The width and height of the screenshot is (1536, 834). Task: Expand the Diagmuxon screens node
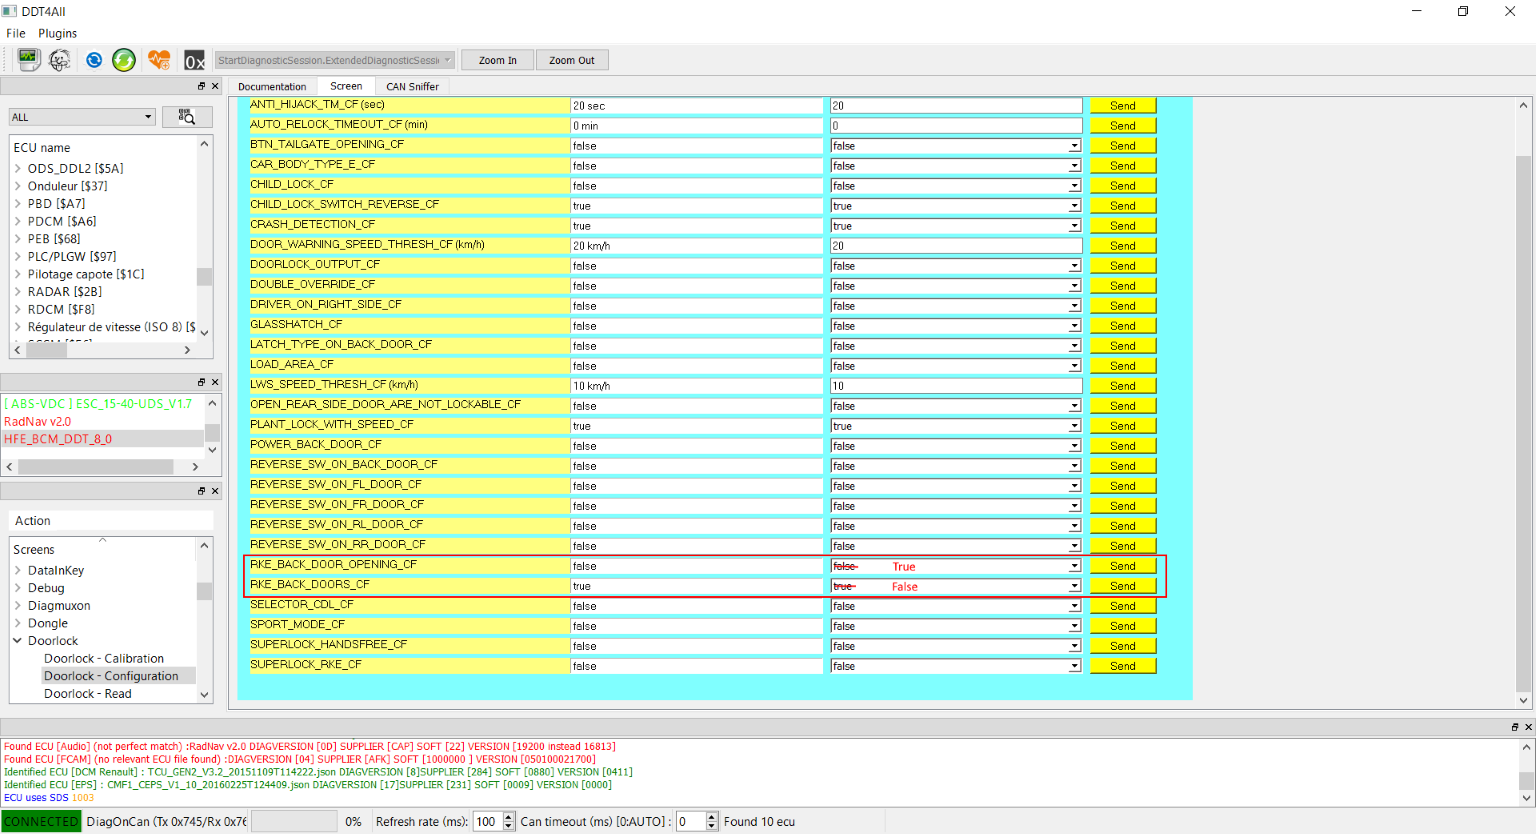[18, 605]
